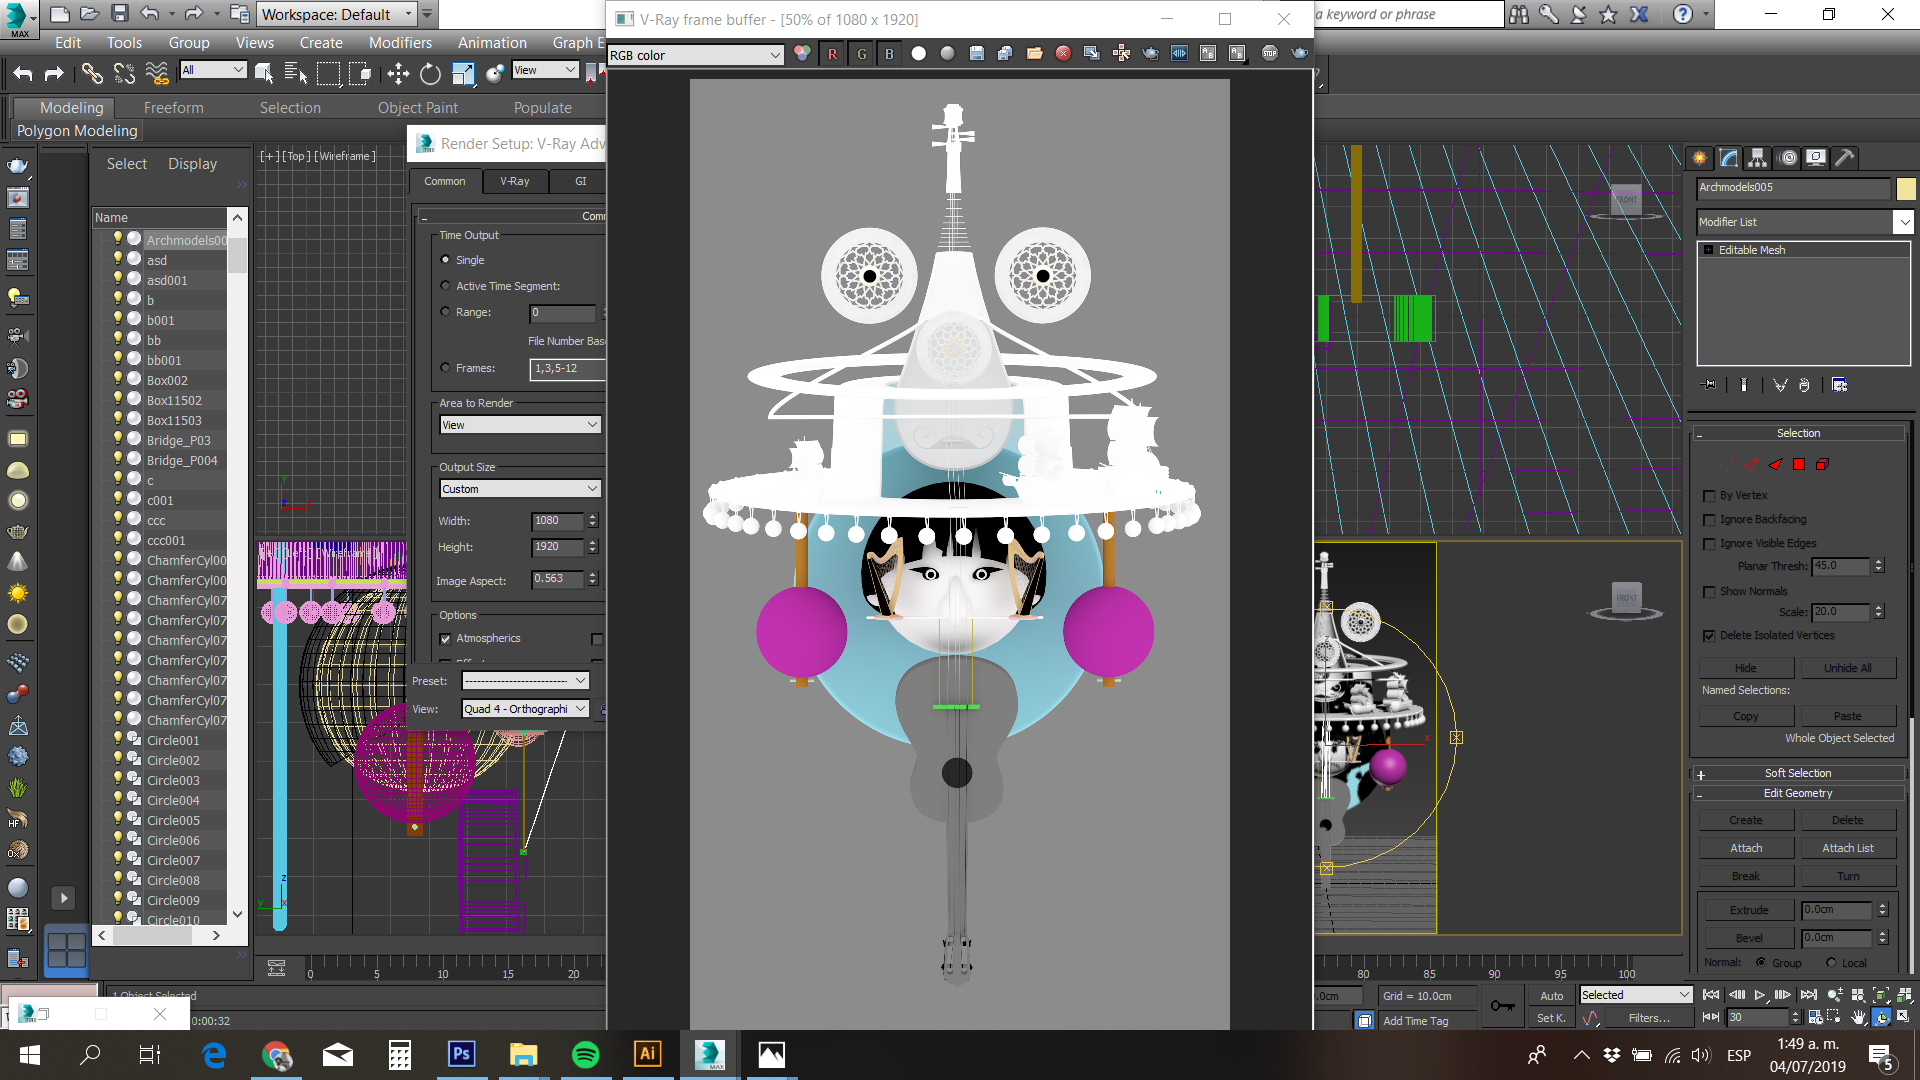Toggle red channel in frame buffer
The height and width of the screenshot is (1080, 1920).
tap(832, 54)
